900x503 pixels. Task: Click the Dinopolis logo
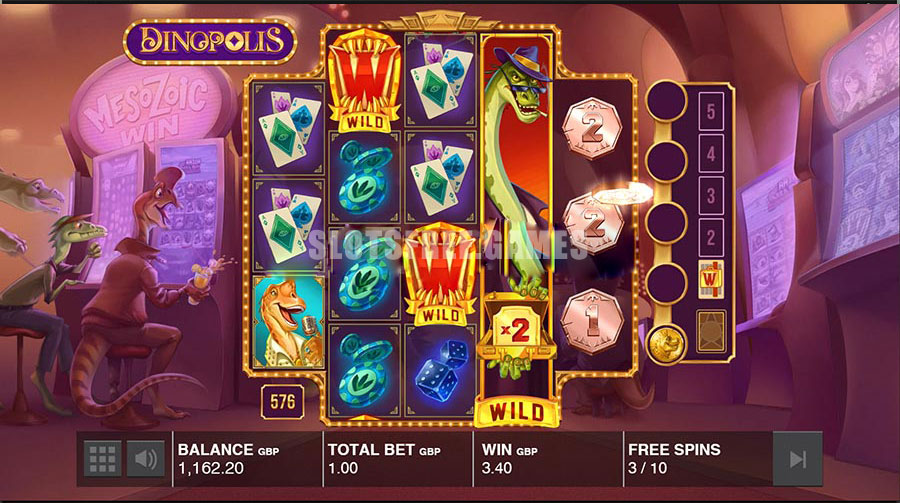pyautogui.click(x=210, y=41)
